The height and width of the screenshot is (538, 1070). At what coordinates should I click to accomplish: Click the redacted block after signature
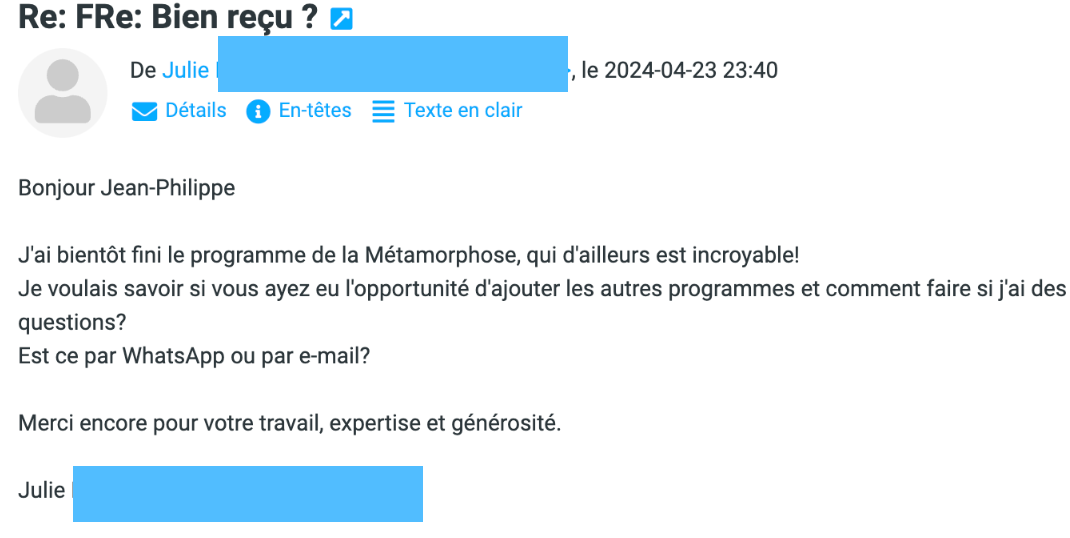(248, 493)
